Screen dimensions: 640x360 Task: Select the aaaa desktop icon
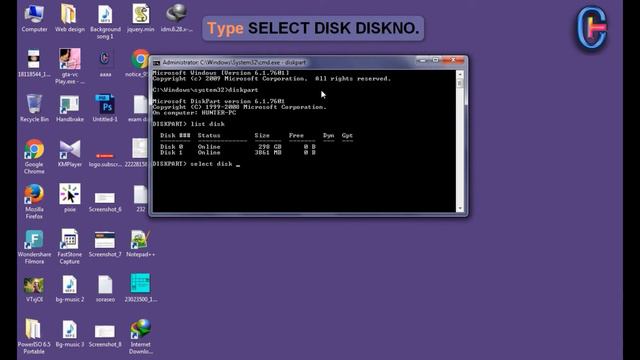tap(105, 63)
